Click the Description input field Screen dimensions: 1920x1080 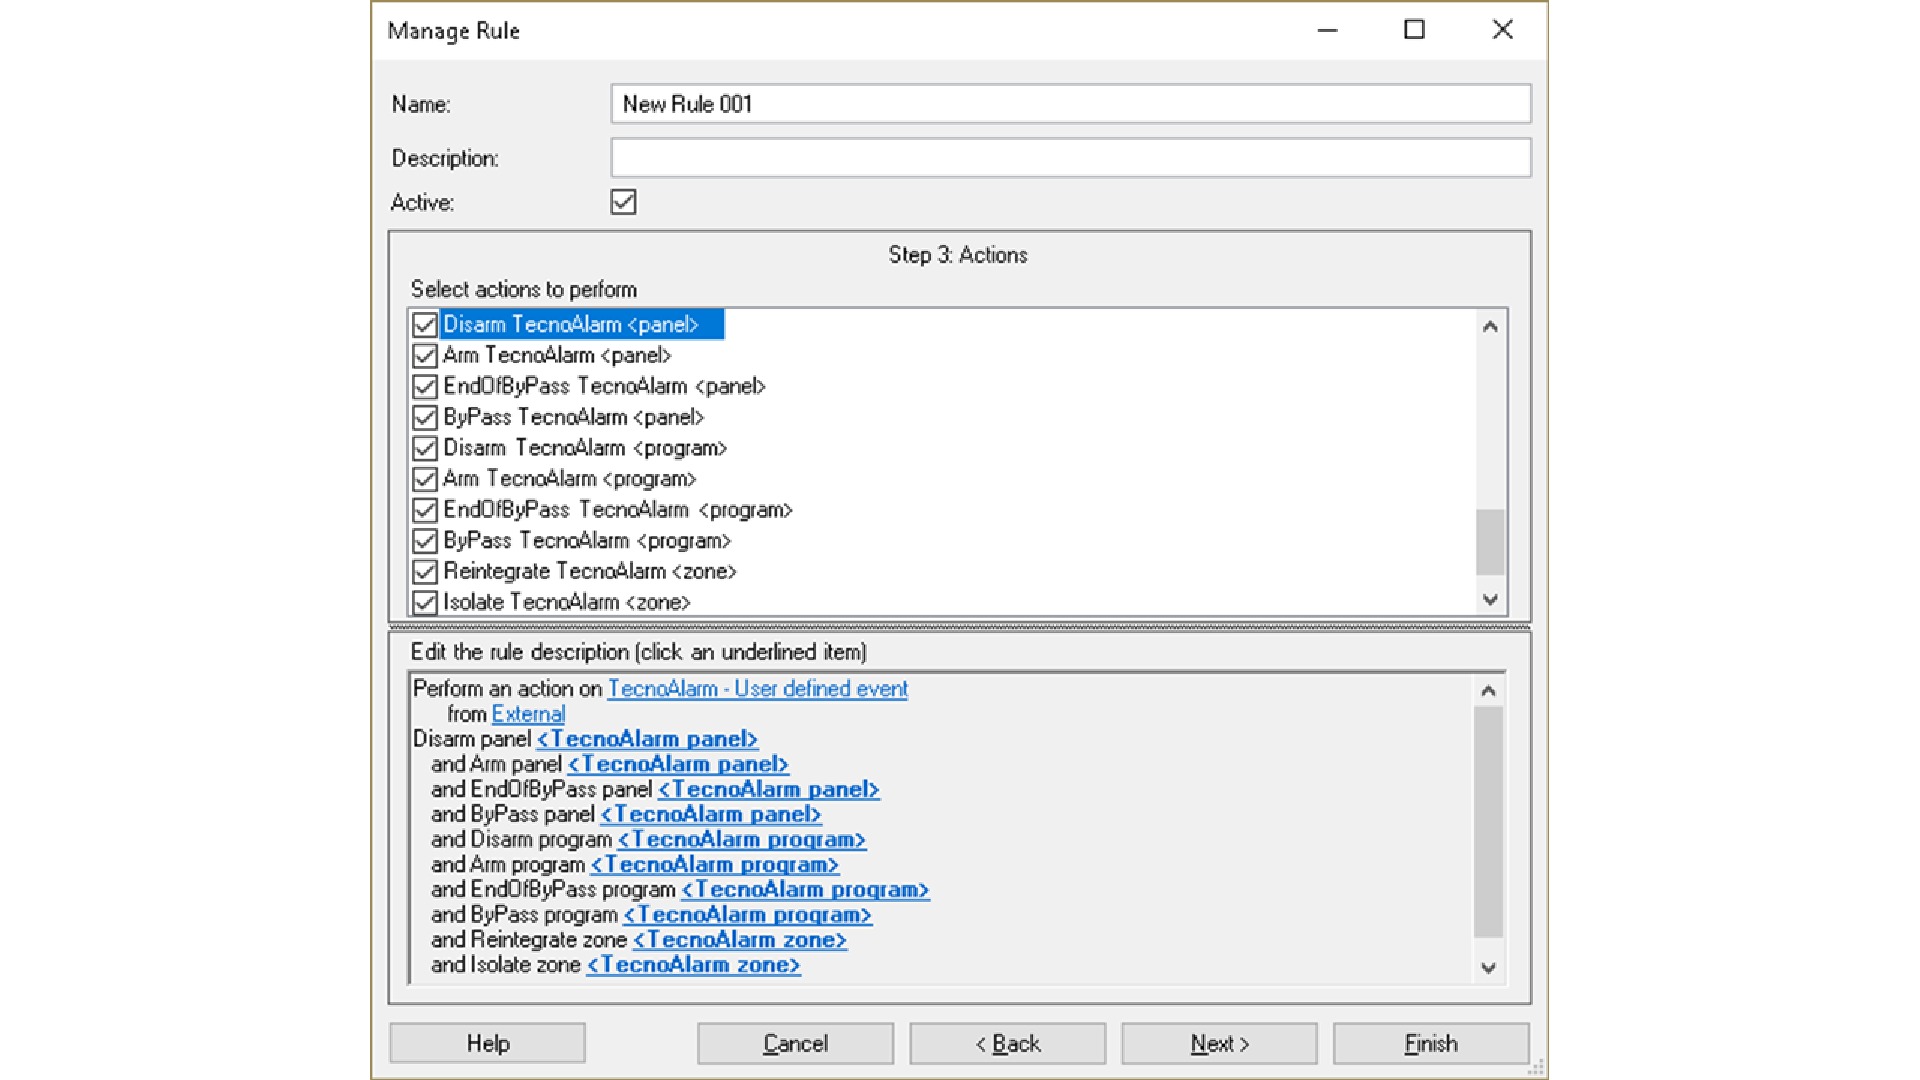coord(1070,158)
